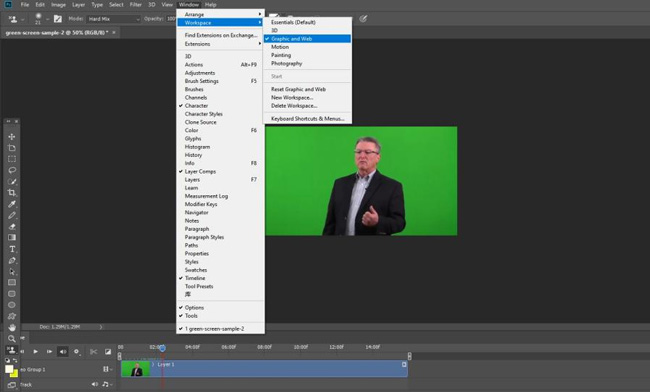Click the blue timeline playhead
The height and width of the screenshot is (392, 650).
[x=162, y=348]
